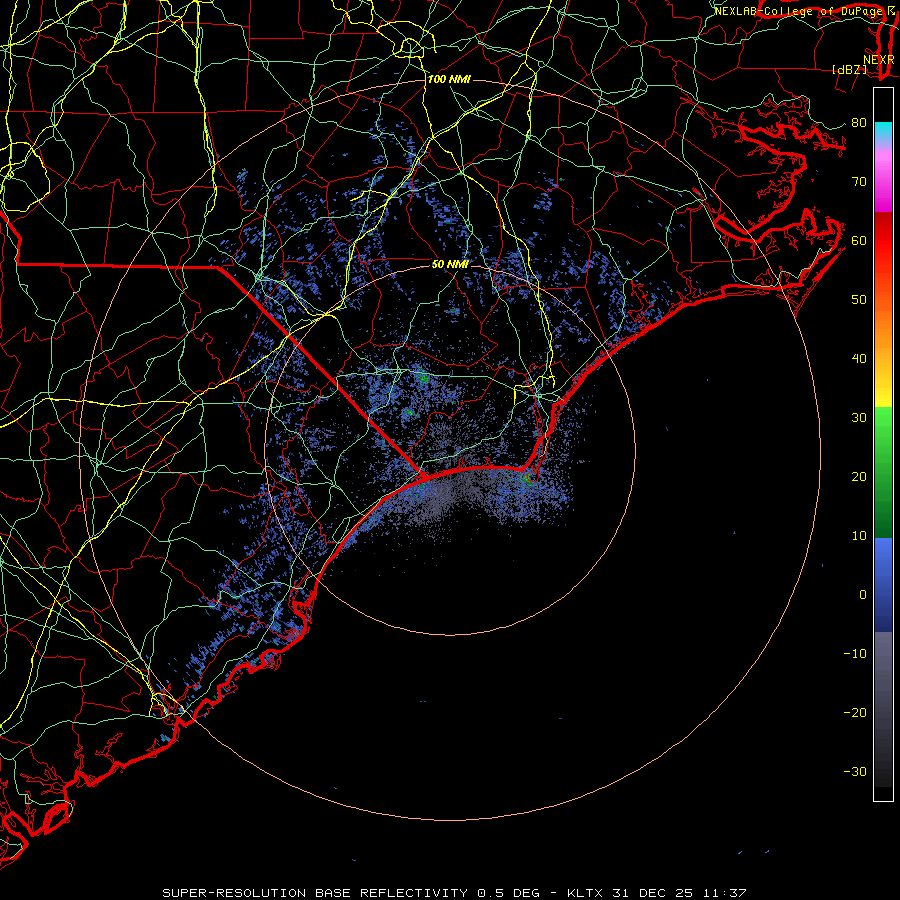Click the 100 NMI range ring label
900x900 pixels.
[449, 79]
